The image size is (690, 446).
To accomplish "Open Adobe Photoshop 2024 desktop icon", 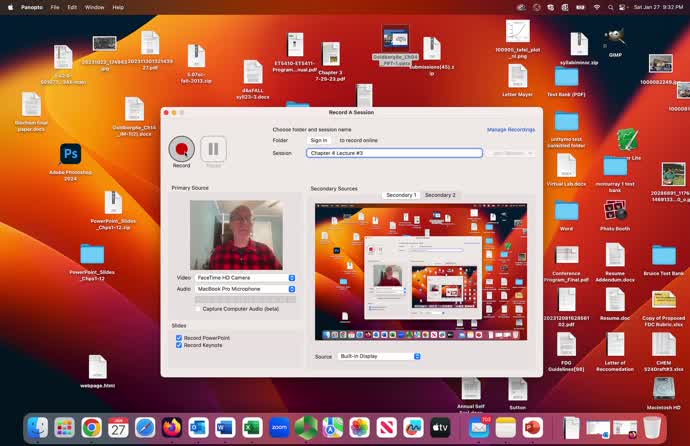I will click(x=70, y=153).
